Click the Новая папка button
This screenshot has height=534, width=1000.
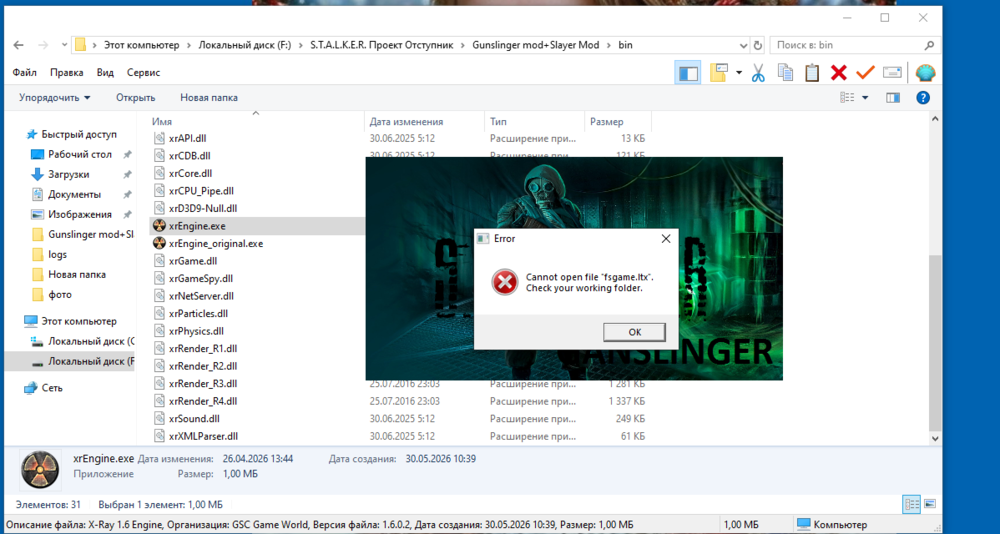click(209, 98)
